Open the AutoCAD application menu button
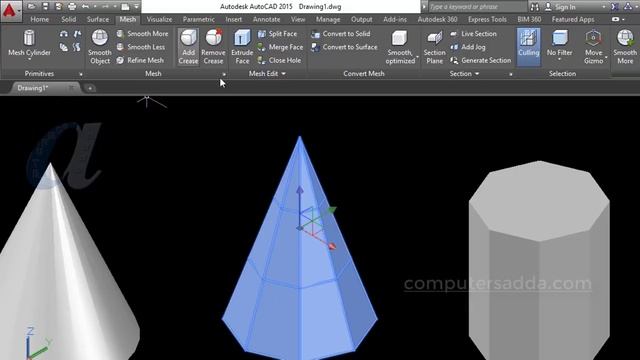640x360 pixels. pos(10,10)
